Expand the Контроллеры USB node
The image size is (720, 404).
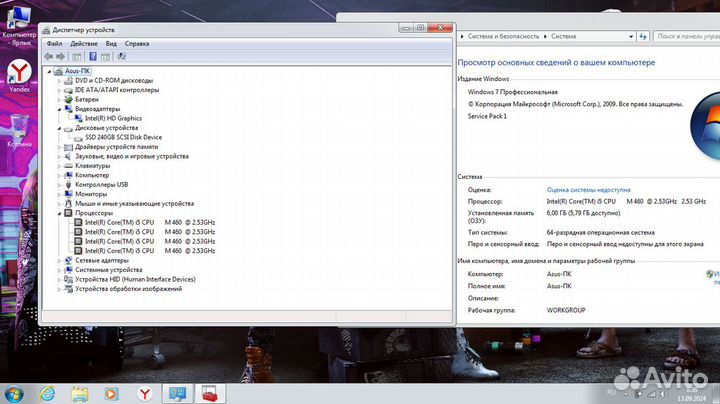tap(59, 185)
